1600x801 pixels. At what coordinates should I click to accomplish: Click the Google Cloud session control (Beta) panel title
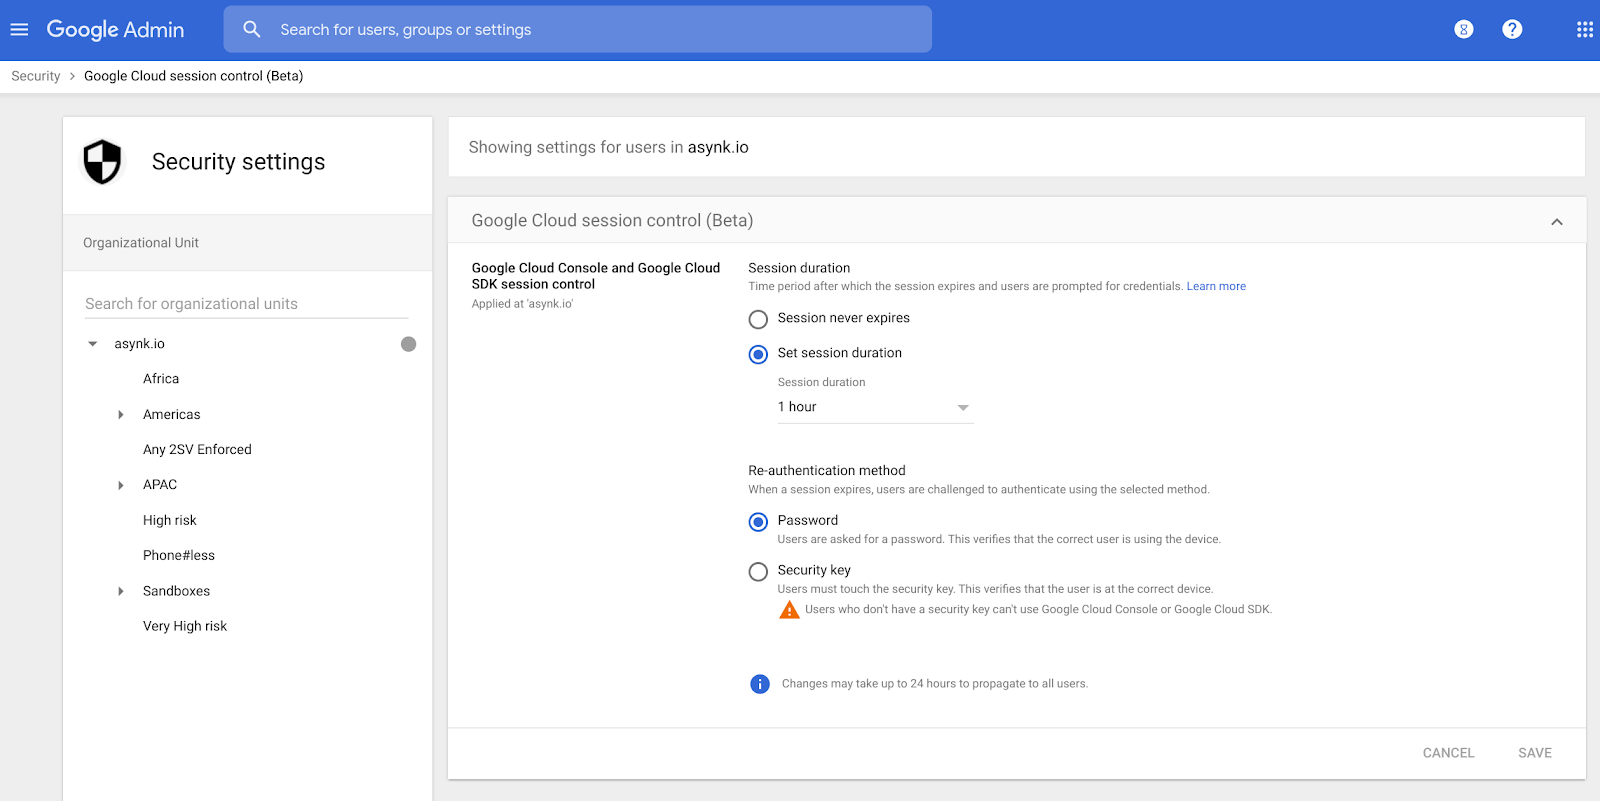coord(612,221)
